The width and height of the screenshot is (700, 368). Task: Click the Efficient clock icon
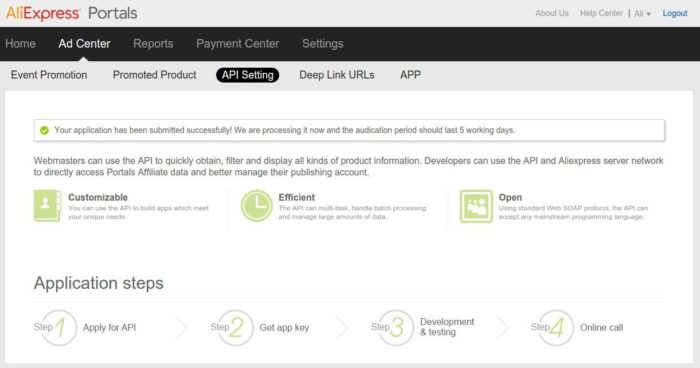(257, 206)
